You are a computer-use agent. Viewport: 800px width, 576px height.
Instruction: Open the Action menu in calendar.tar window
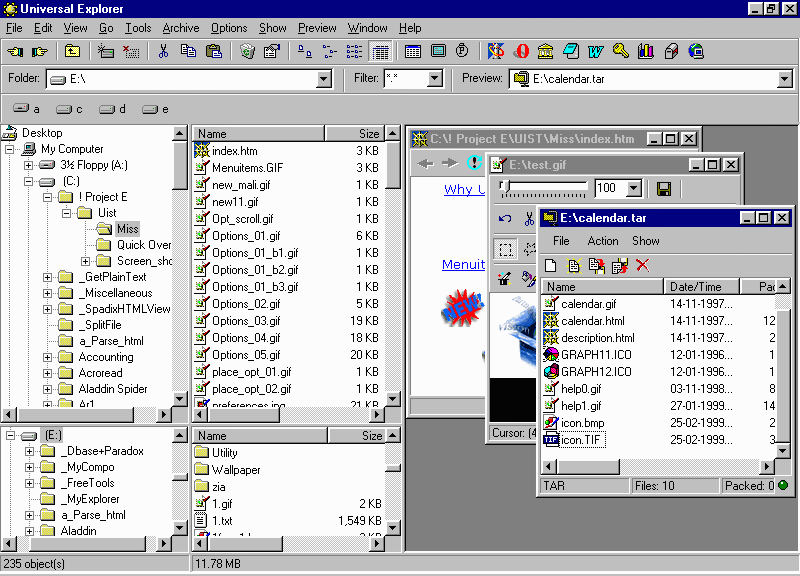coord(603,241)
